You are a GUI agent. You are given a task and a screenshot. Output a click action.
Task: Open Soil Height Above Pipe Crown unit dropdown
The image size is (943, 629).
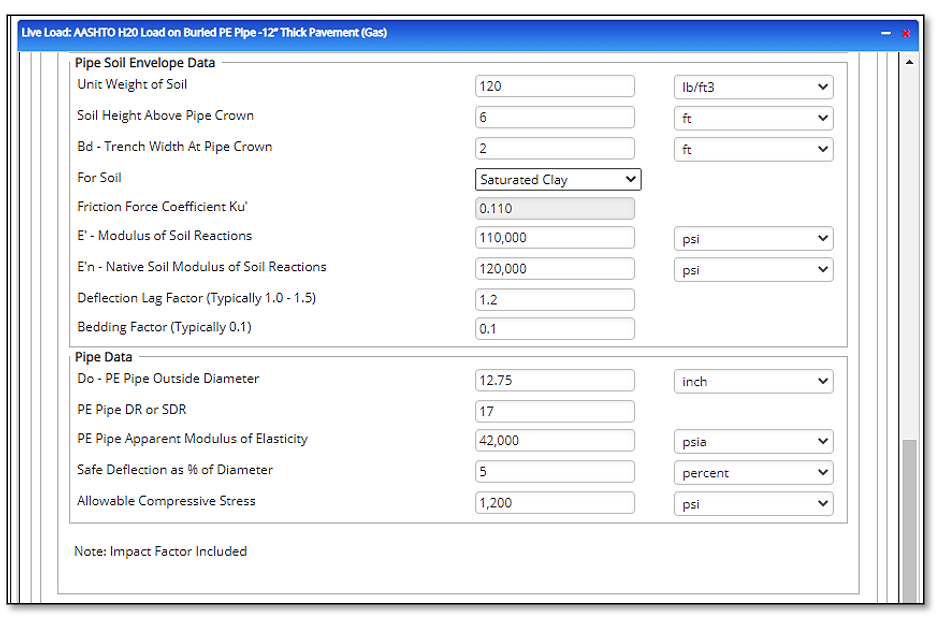point(753,118)
